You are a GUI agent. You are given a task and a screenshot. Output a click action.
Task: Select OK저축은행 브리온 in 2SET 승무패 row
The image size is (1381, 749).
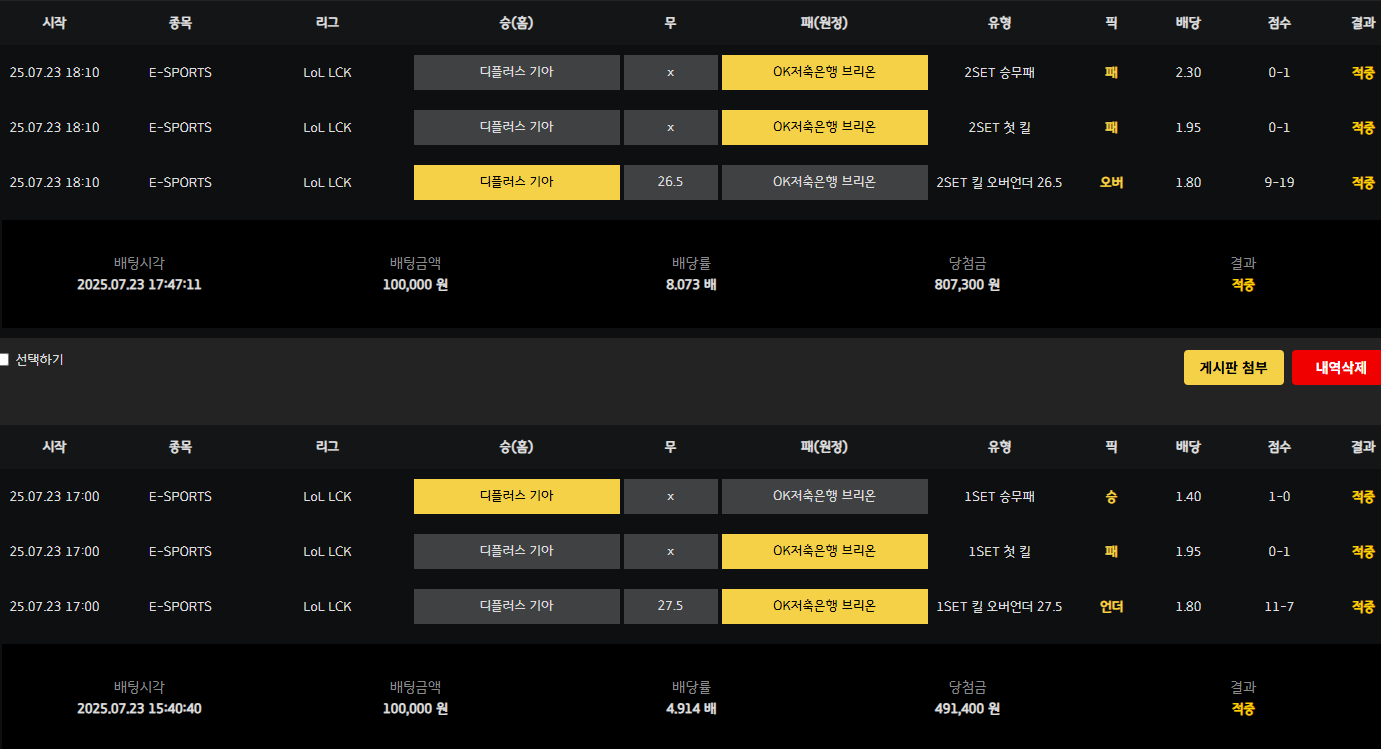[824, 72]
